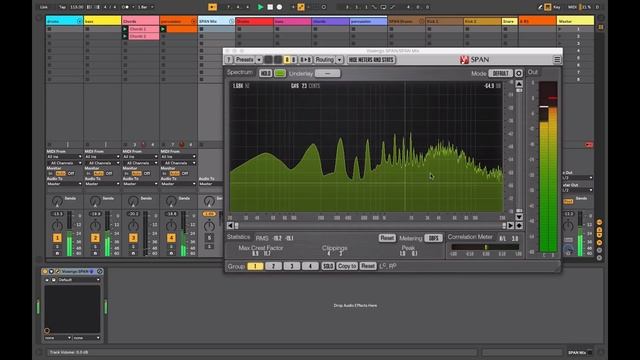Launch the first pink Chords clip
The height and width of the screenshot is (360, 640).
tap(125, 29)
